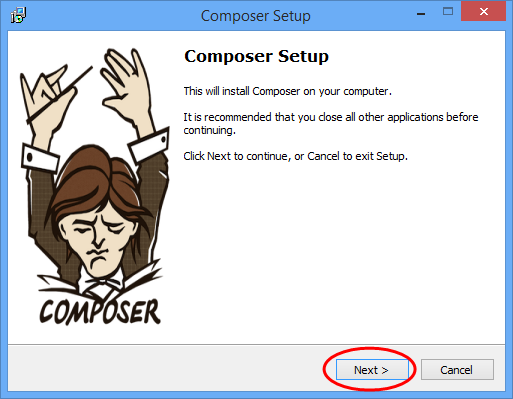Minimize the Composer Setup window
This screenshot has height=399, width=513.
pos(421,13)
